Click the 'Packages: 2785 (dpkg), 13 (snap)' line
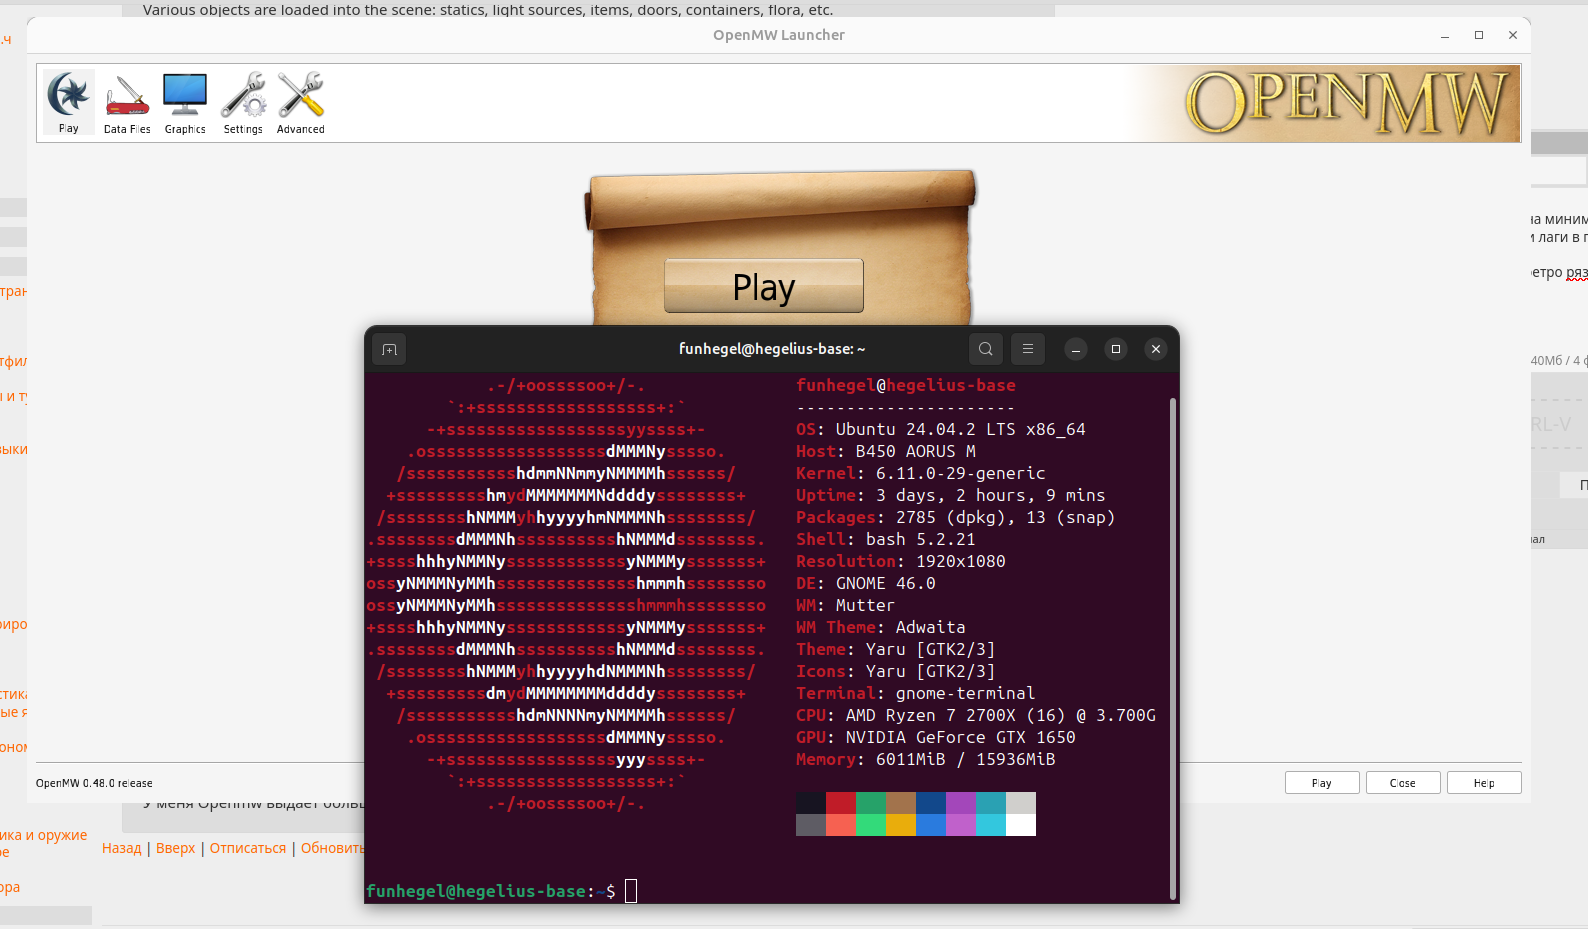Viewport: 1588px width, 929px height. click(956, 517)
